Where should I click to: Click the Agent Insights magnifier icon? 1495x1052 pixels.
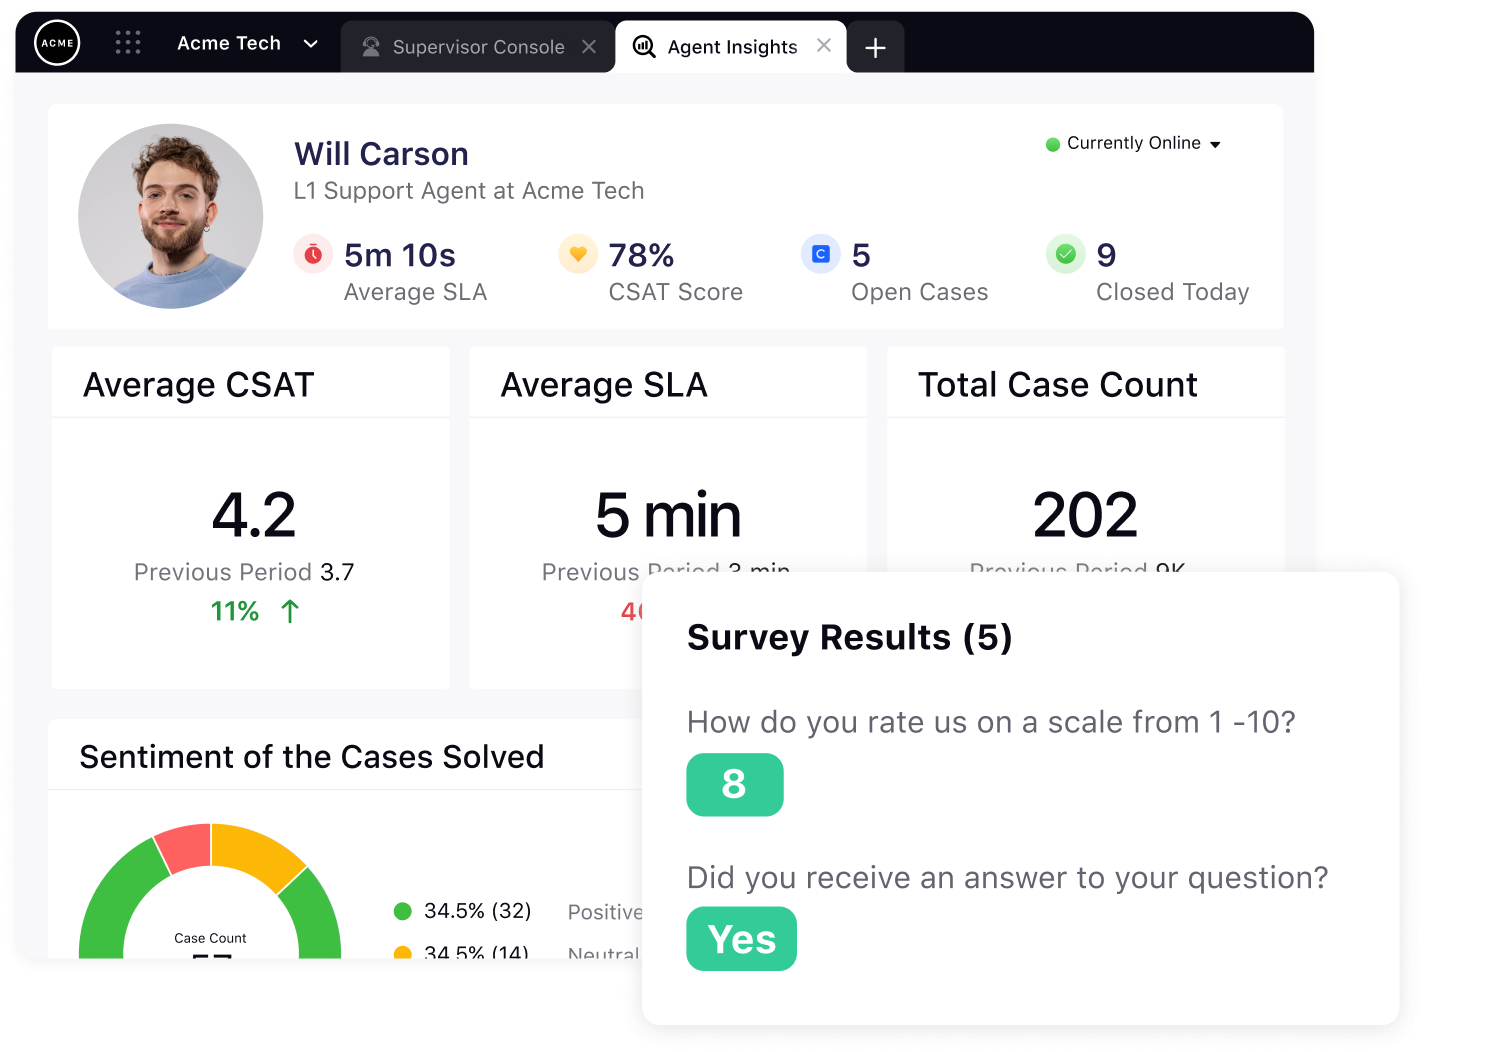pos(644,47)
